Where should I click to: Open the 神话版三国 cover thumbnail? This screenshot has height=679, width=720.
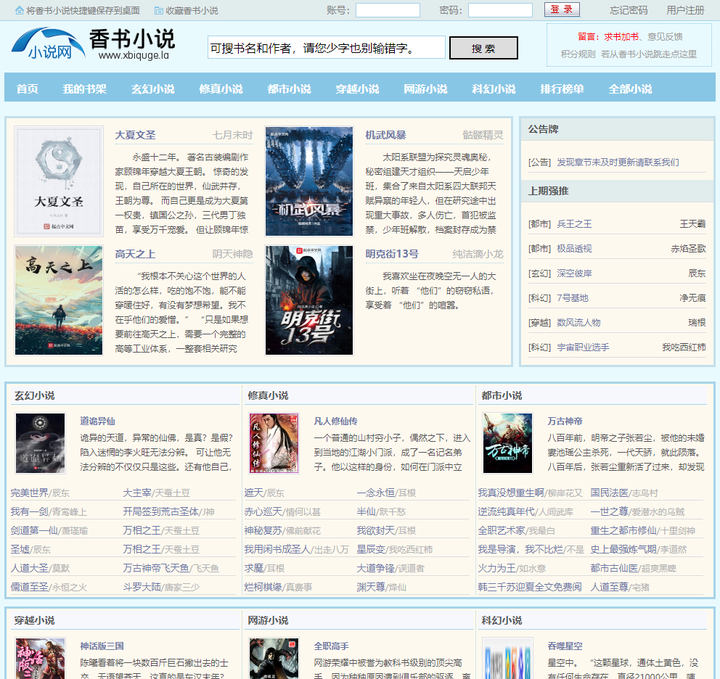pyautogui.click(x=40, y=658)
